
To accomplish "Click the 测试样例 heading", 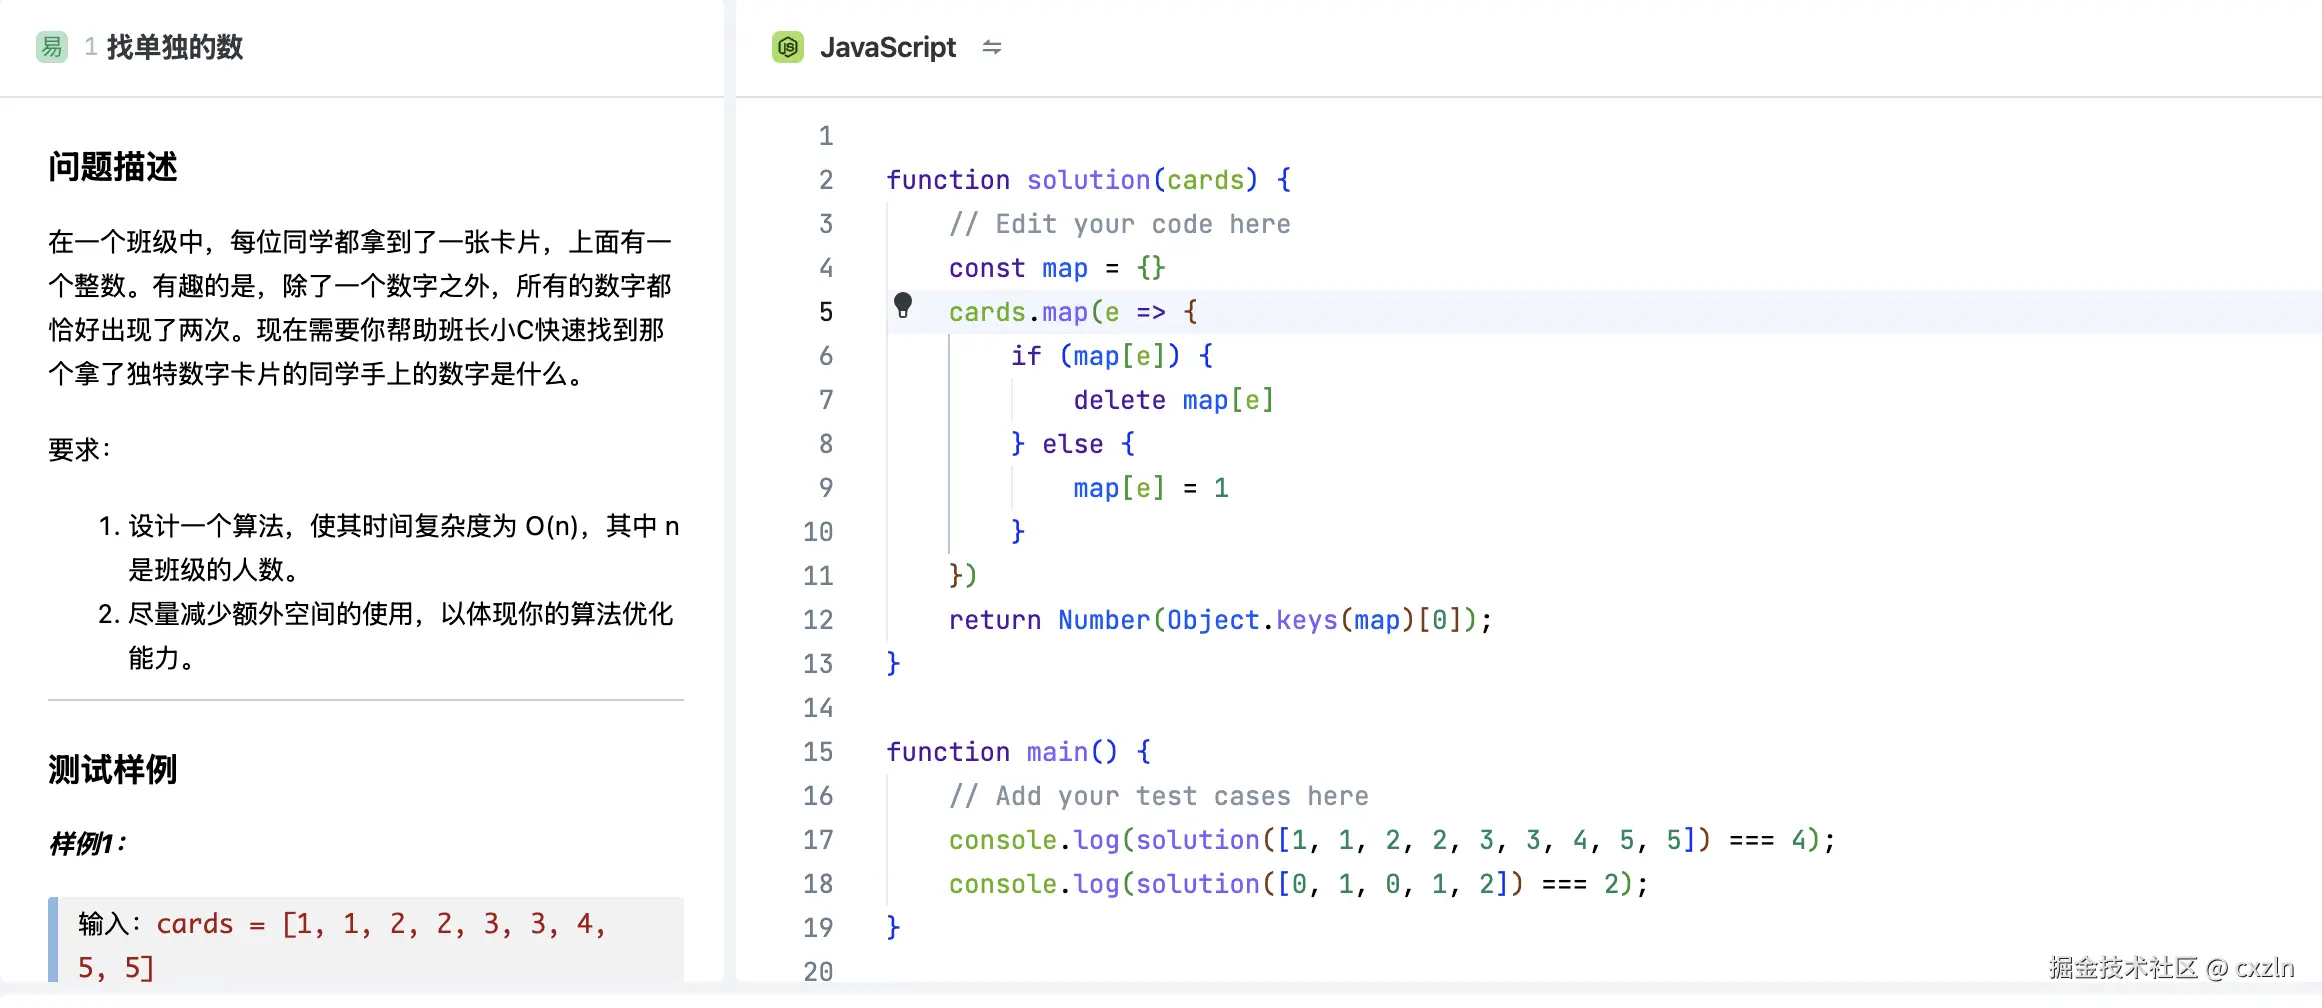I will 113,770.
